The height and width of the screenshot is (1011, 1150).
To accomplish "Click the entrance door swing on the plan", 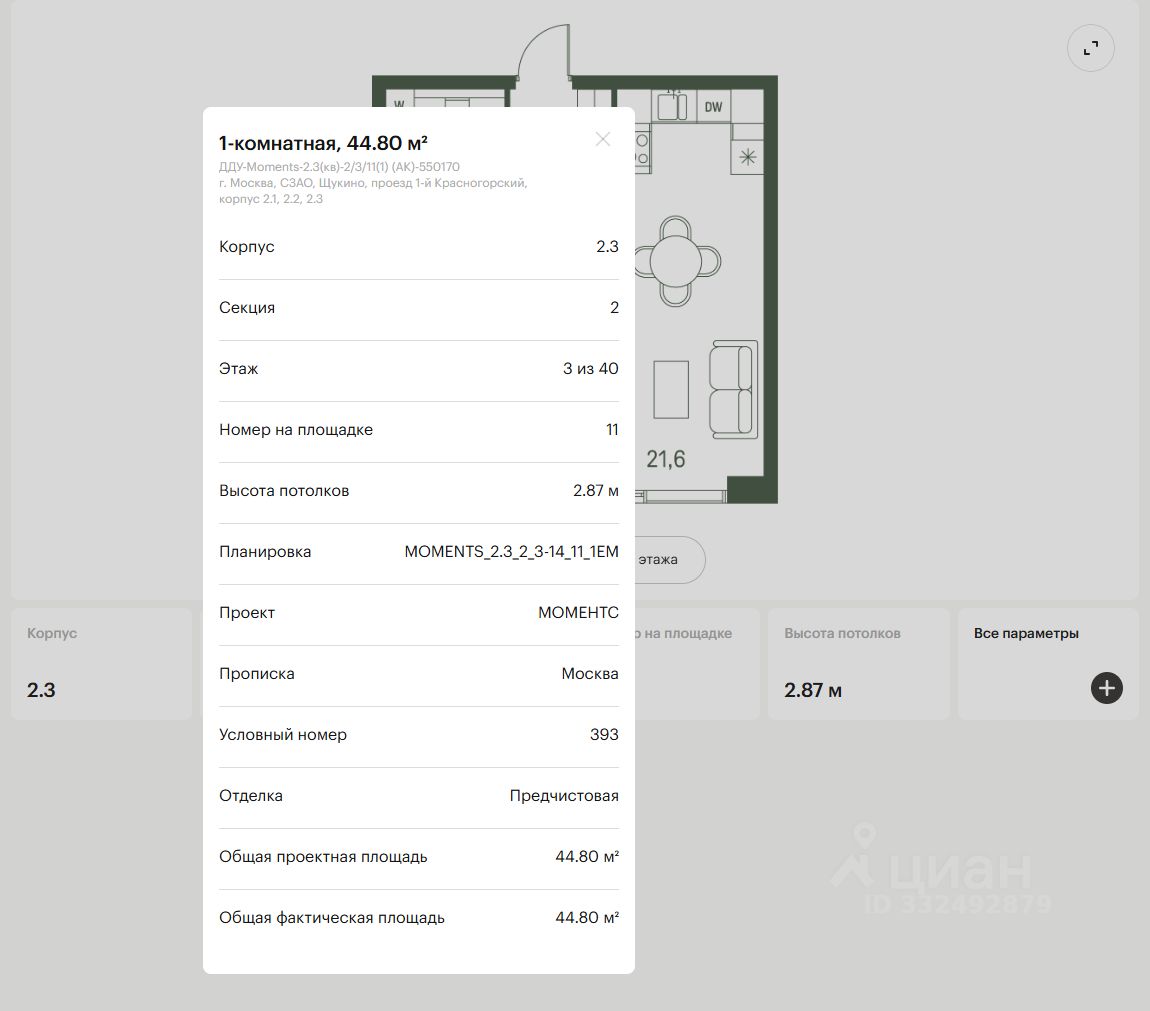I will point(543,52).
